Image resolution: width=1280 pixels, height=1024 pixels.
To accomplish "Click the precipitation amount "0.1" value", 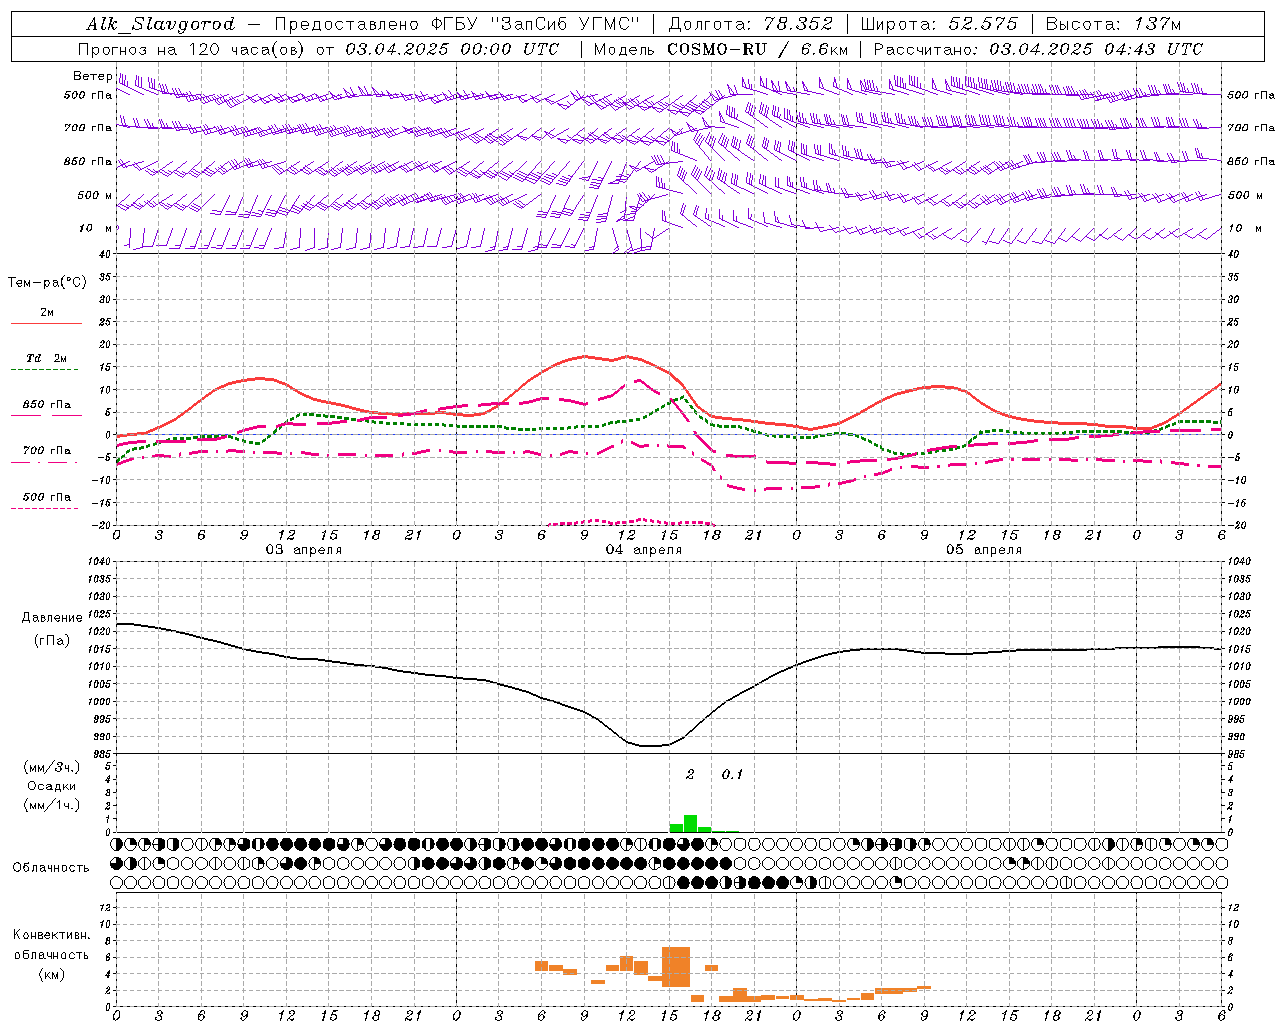I will 733,774.
